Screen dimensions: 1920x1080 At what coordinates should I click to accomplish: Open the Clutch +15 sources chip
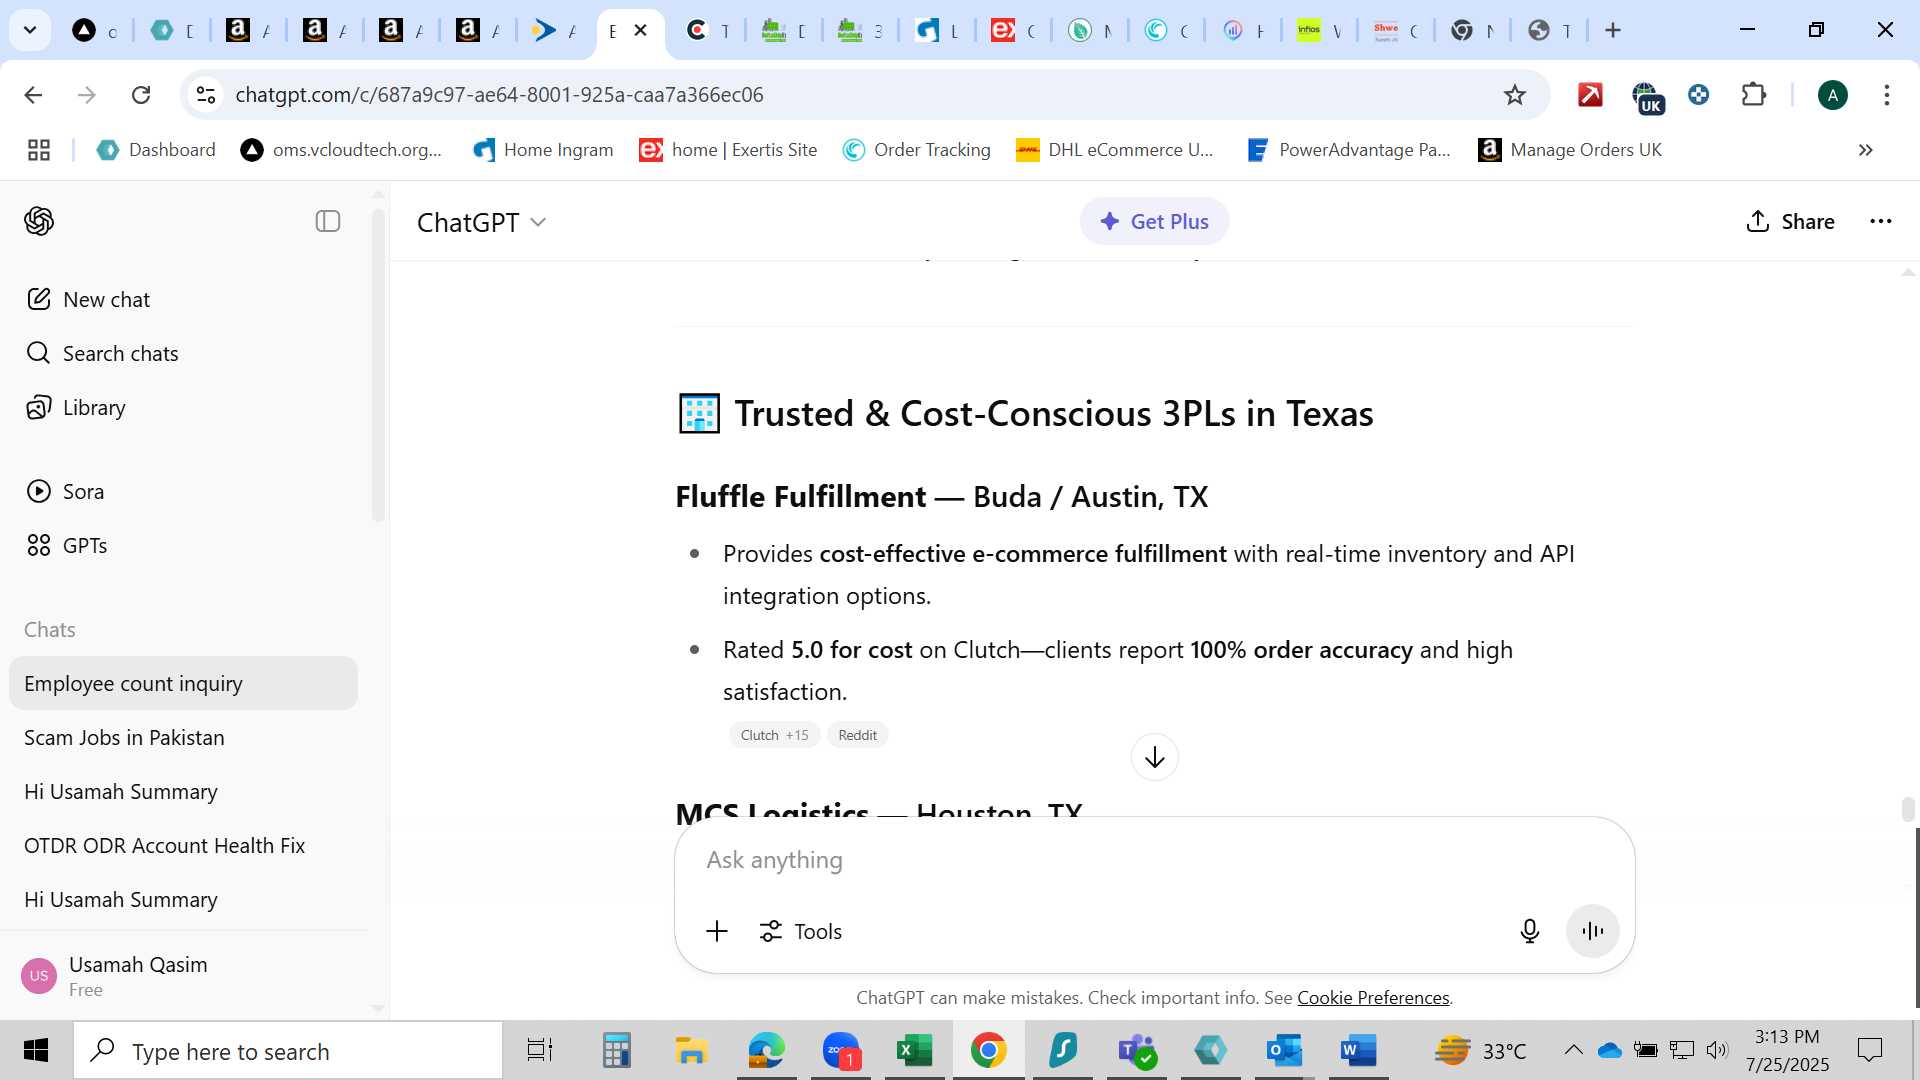[775, 735]
